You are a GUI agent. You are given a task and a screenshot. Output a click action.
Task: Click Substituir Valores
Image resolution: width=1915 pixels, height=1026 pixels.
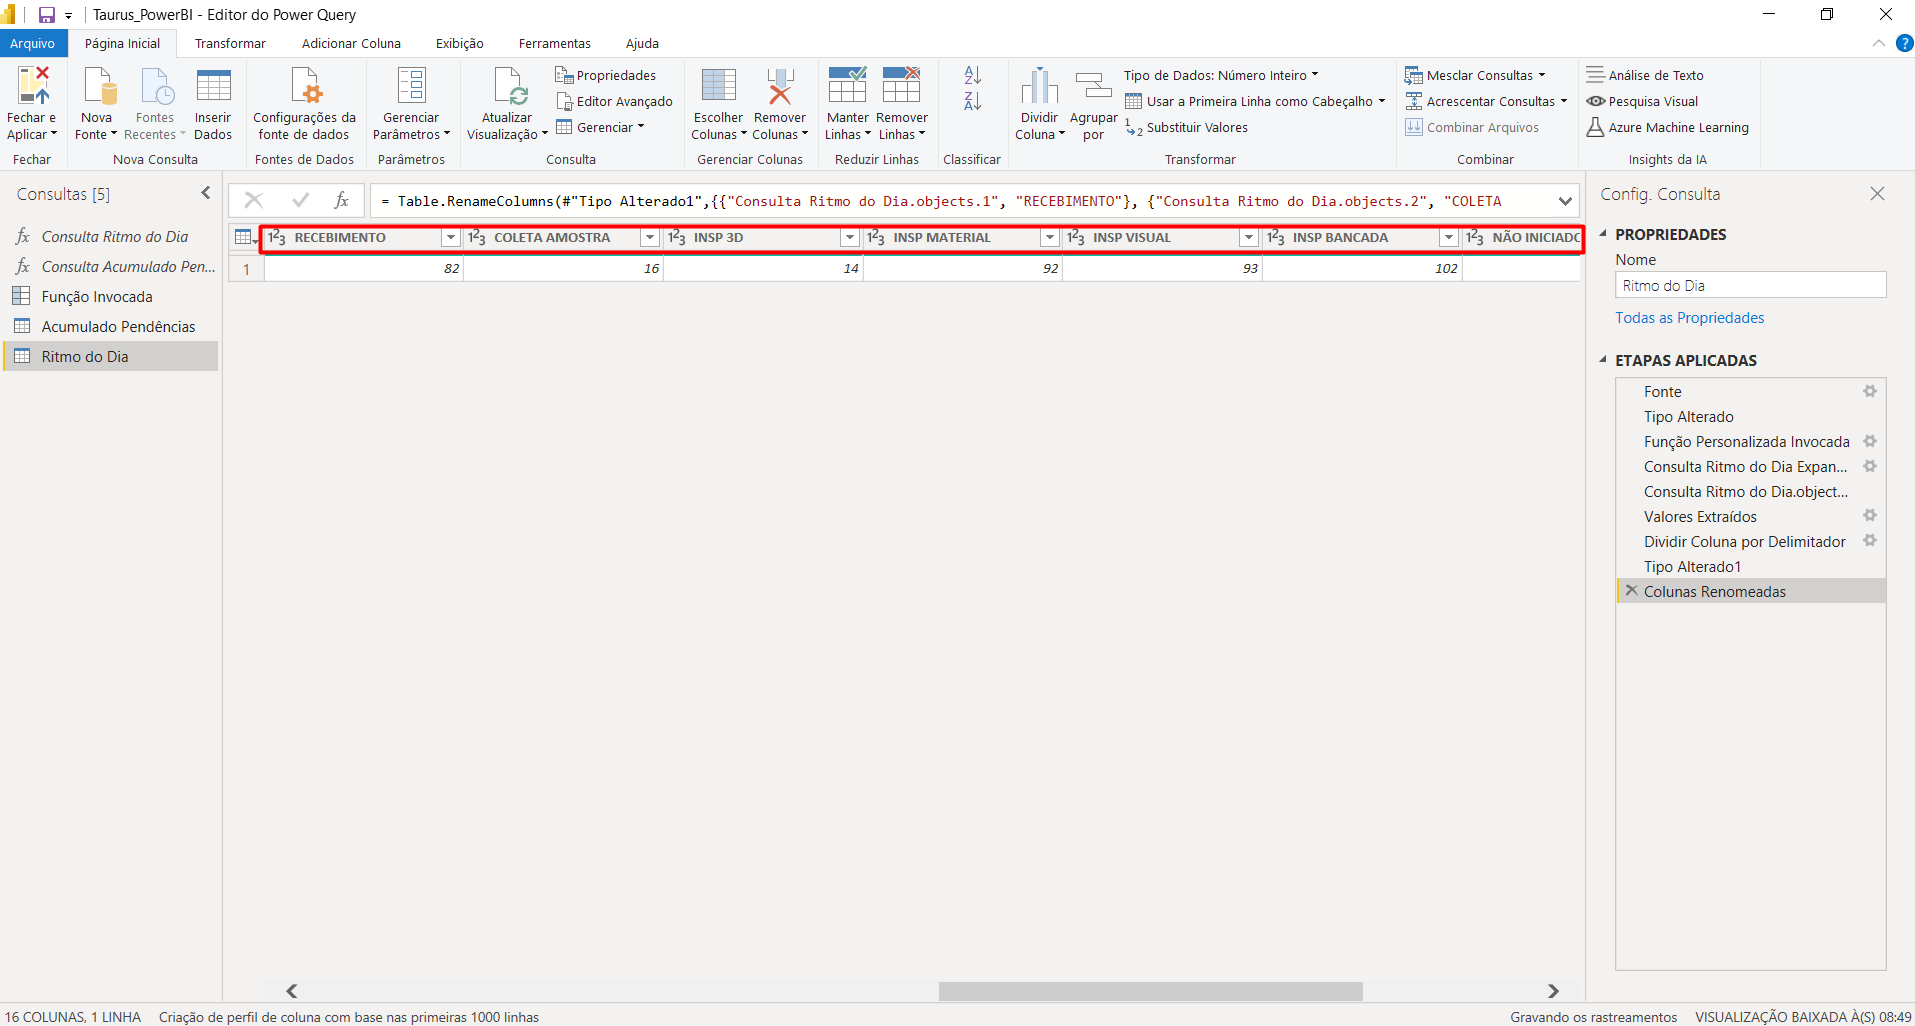(1187, 127)
